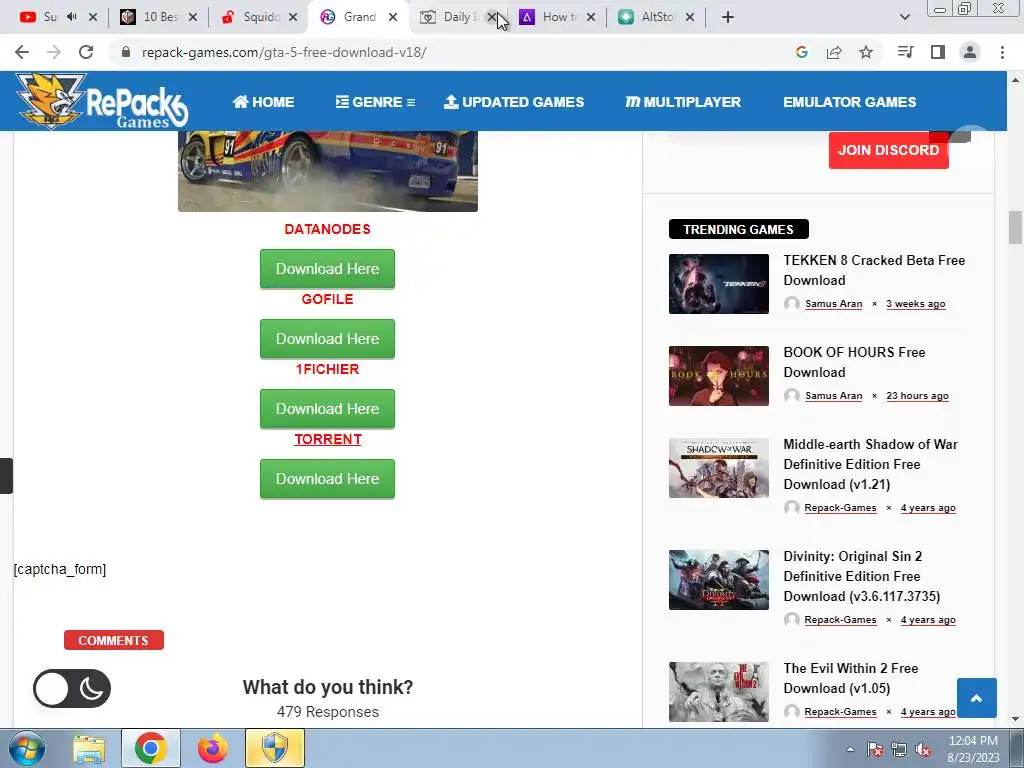The width and height of the screenshot is (1024, 768).
Task: Click the muted volume tray icon
Action: pyautogui.click(x=923, y=749)
